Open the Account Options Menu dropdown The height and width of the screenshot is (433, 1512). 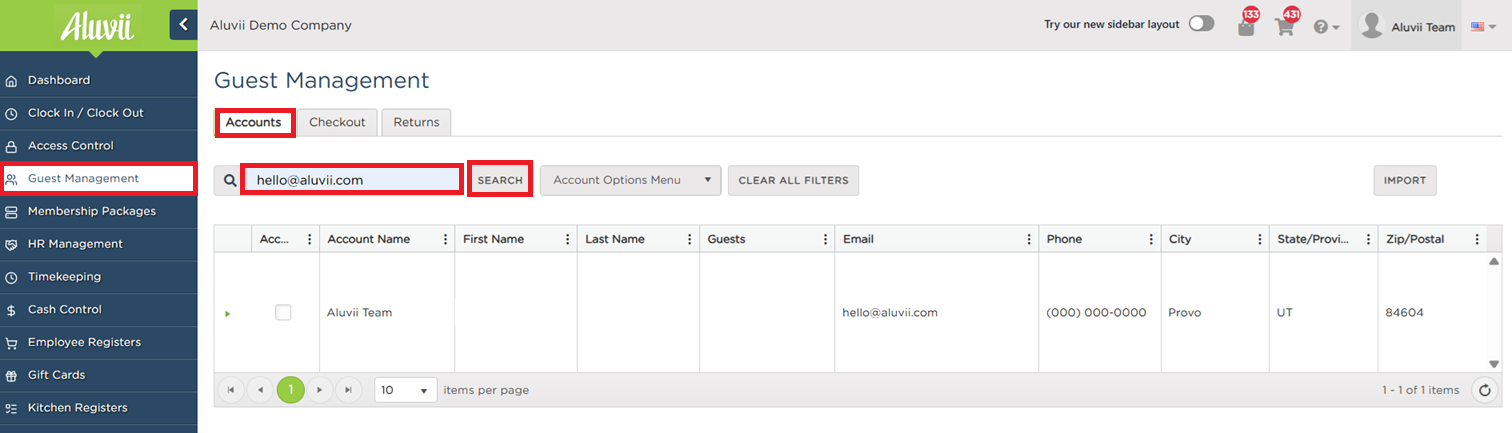[630, 180]
